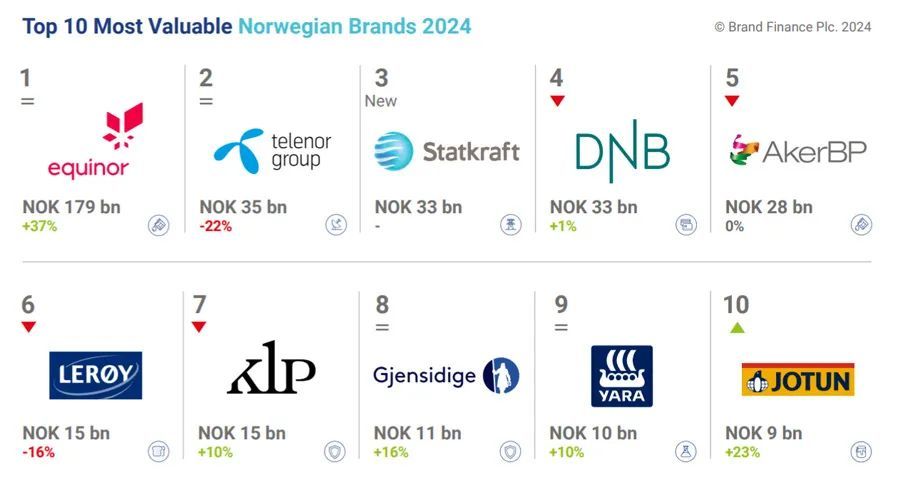The height and width of the screenshot is (477, 900).
Task: Click the Gjensidige logo
Action: tap(446, 376)
